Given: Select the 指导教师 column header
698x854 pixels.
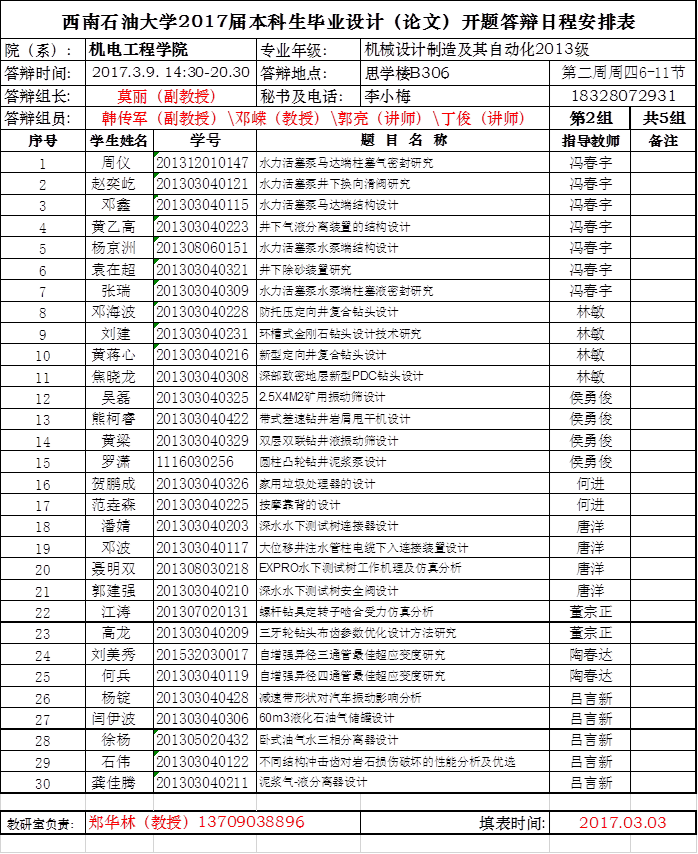Looking at the screenshot, I should [x=591, y=141].
